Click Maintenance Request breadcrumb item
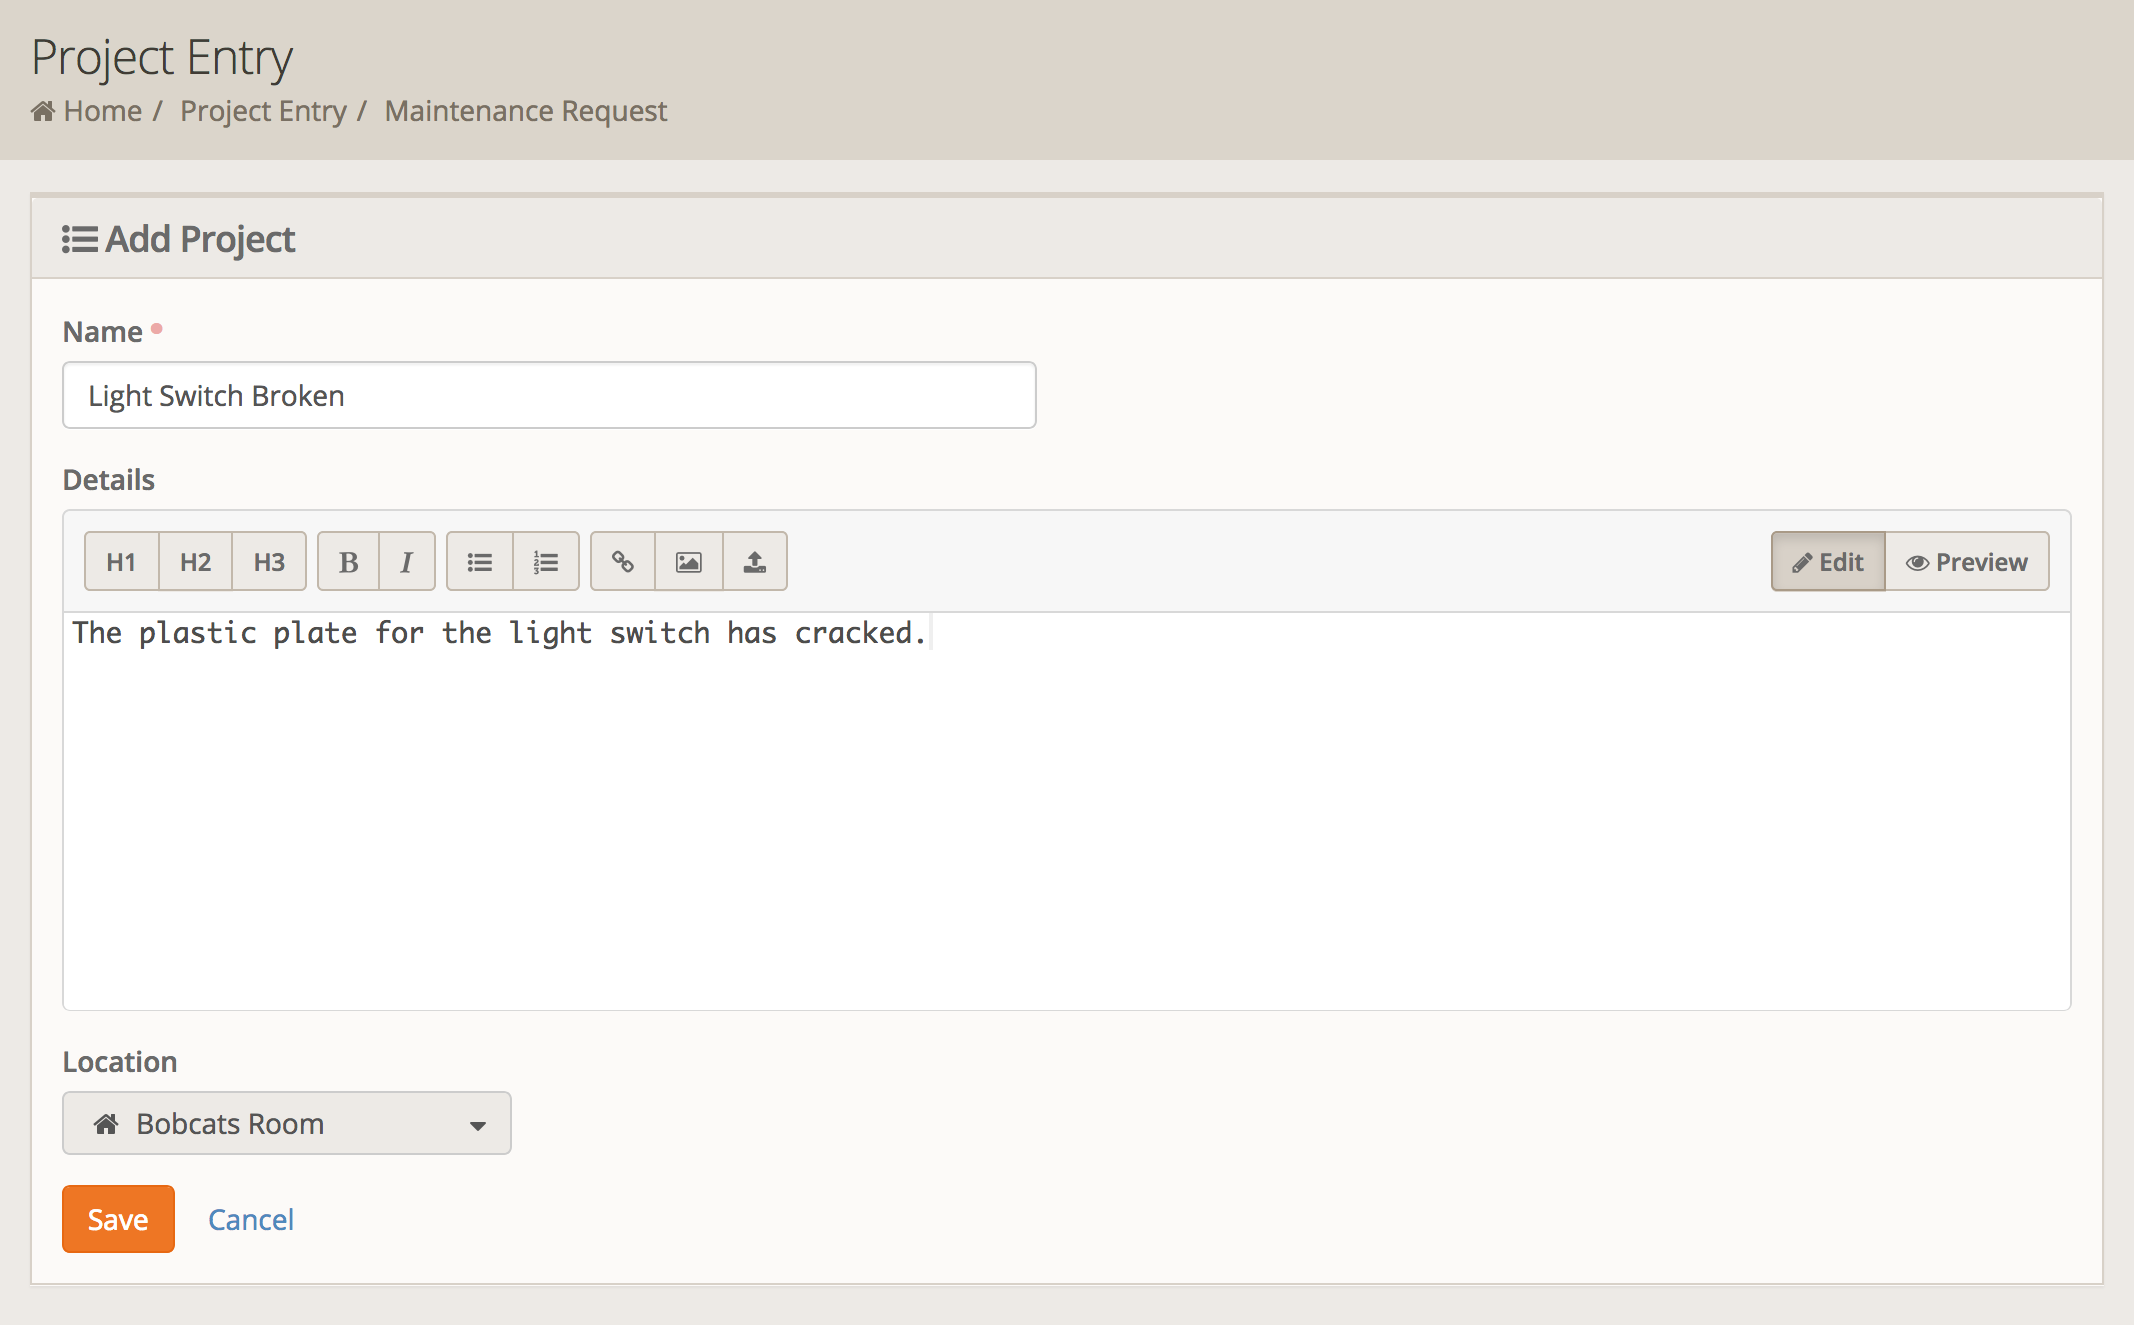 coord(525,111)
